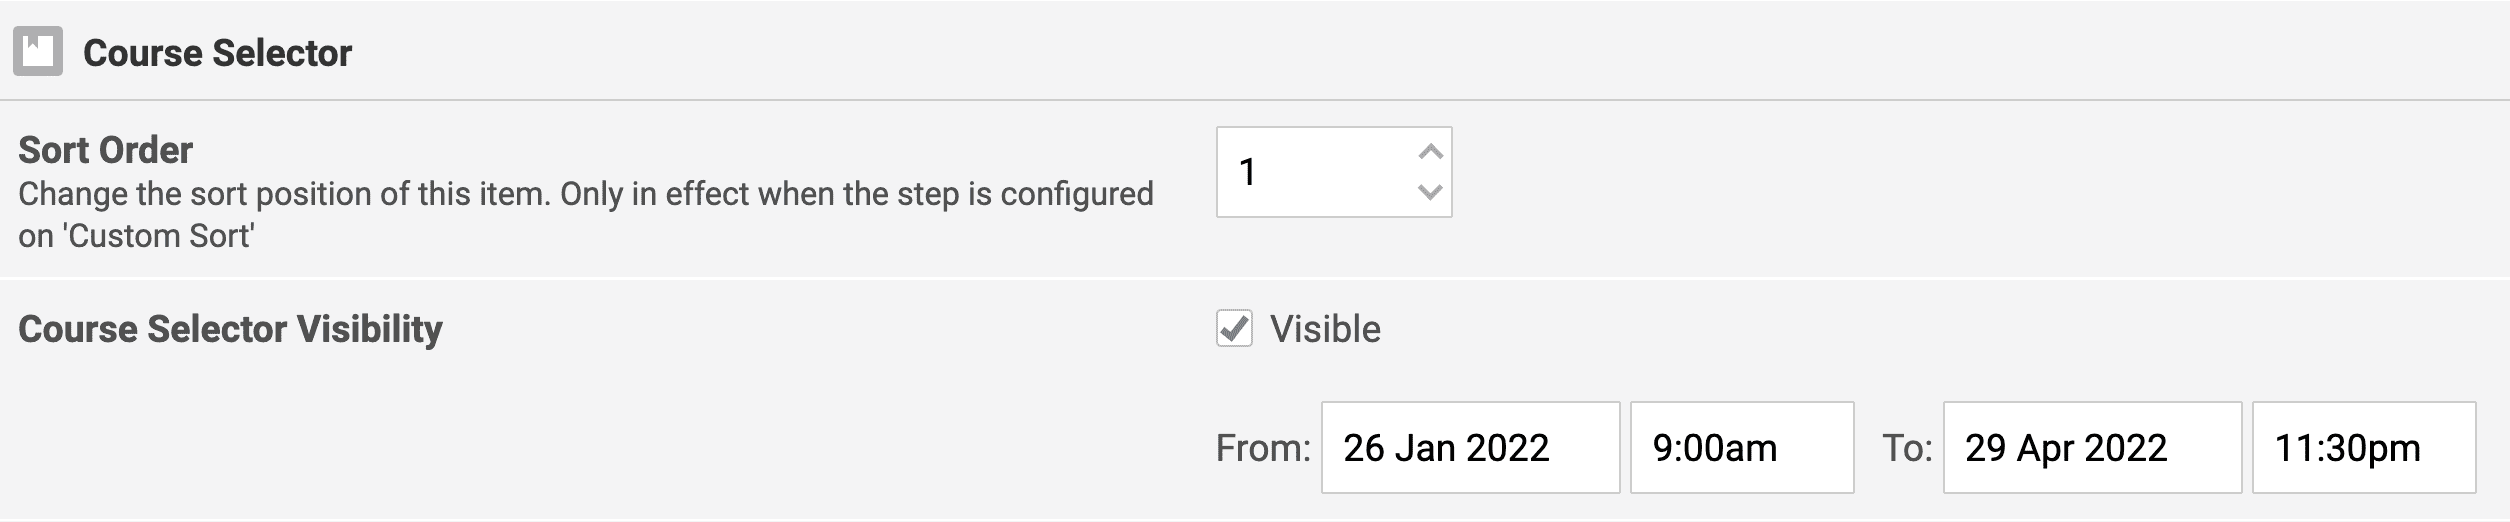Open the To date field 29 Apr 2022
Viewport: 2510px width, 522px height.
pyautogui.click(x=2091, y=448)
